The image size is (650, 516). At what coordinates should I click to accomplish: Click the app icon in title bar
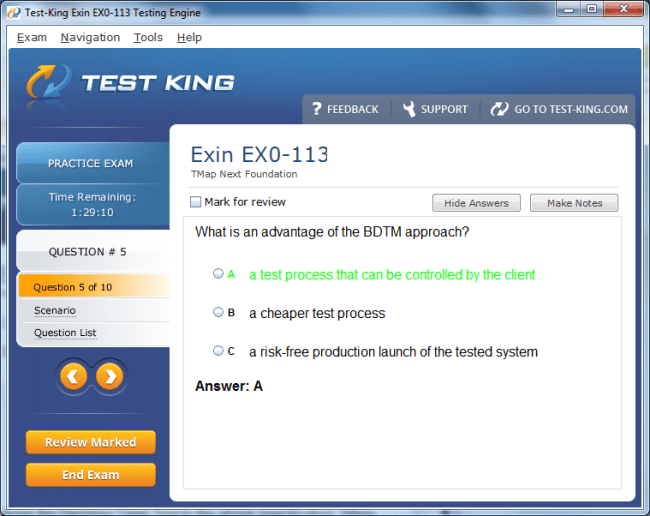coord(12,12)
